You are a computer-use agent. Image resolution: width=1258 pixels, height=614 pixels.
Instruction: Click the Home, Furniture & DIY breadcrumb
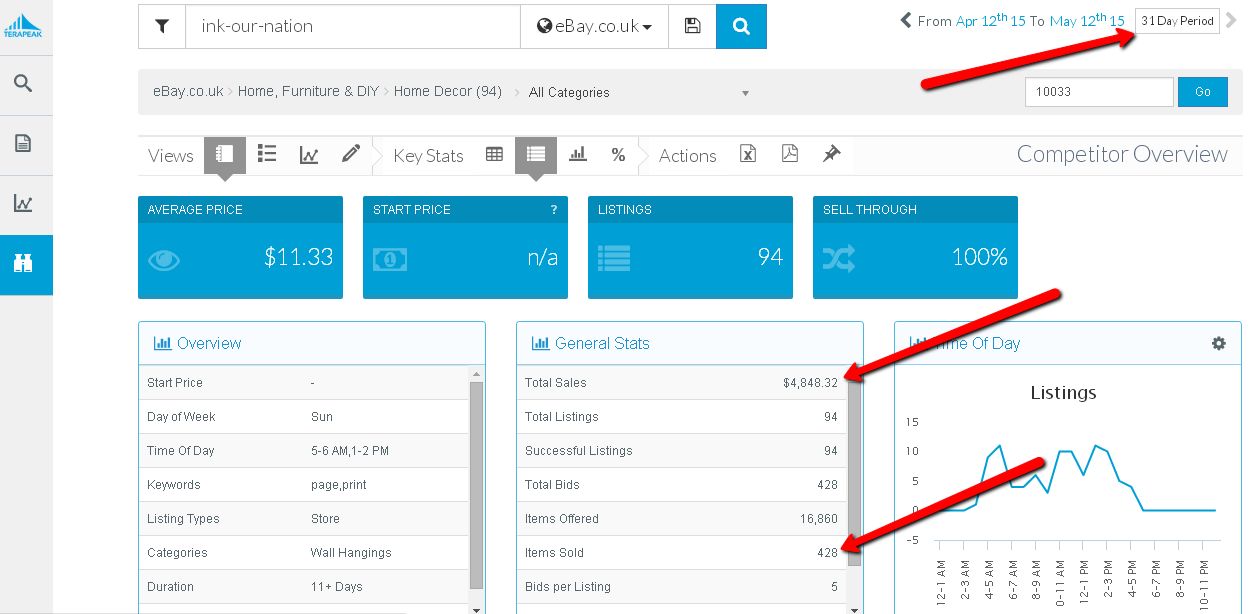[x=308, y=91]
